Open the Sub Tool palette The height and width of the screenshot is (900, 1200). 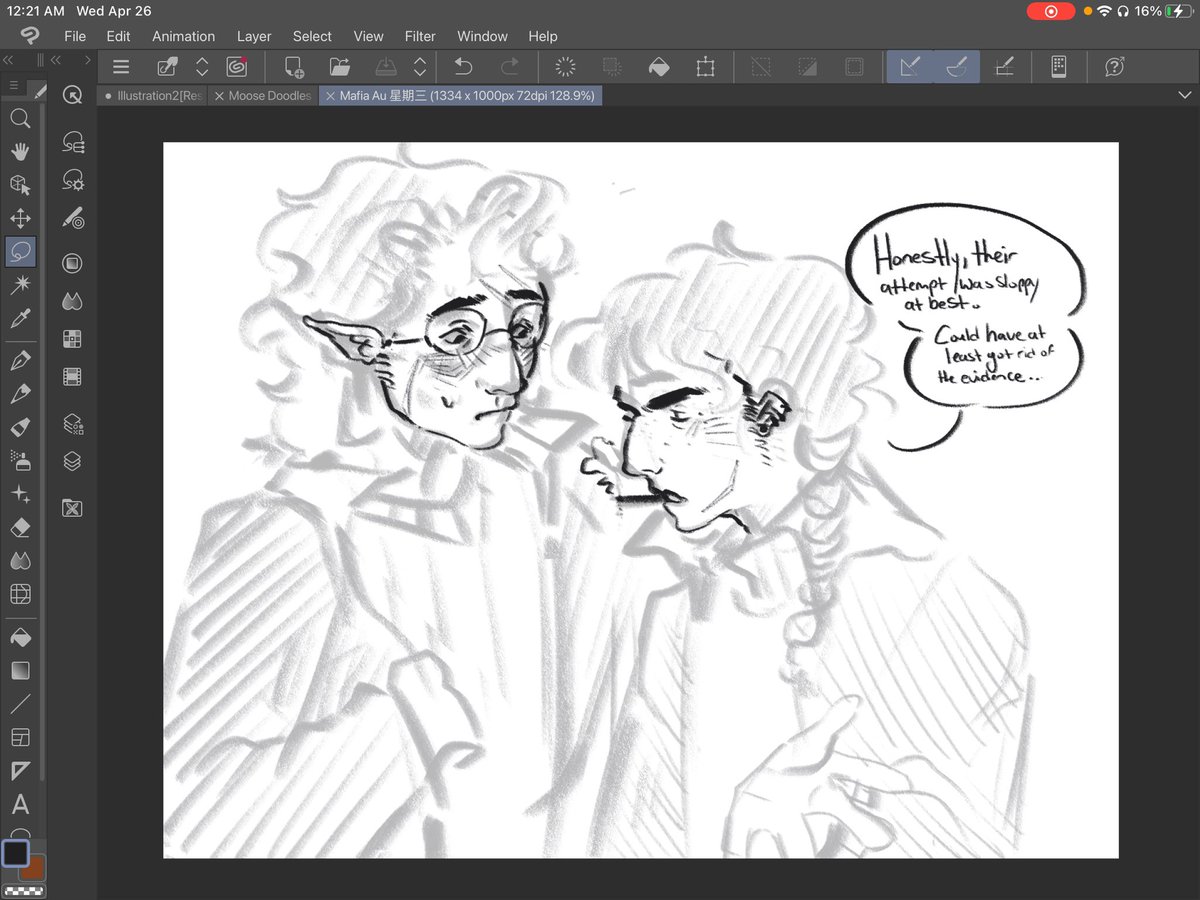72,143
